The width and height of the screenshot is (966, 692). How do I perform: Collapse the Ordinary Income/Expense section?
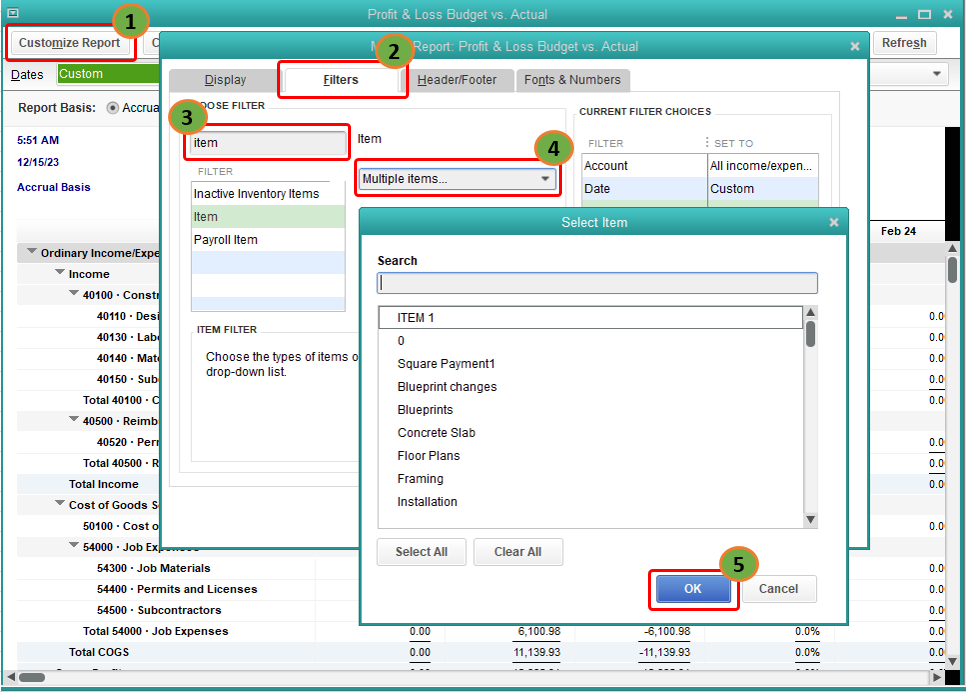point(31,251)
